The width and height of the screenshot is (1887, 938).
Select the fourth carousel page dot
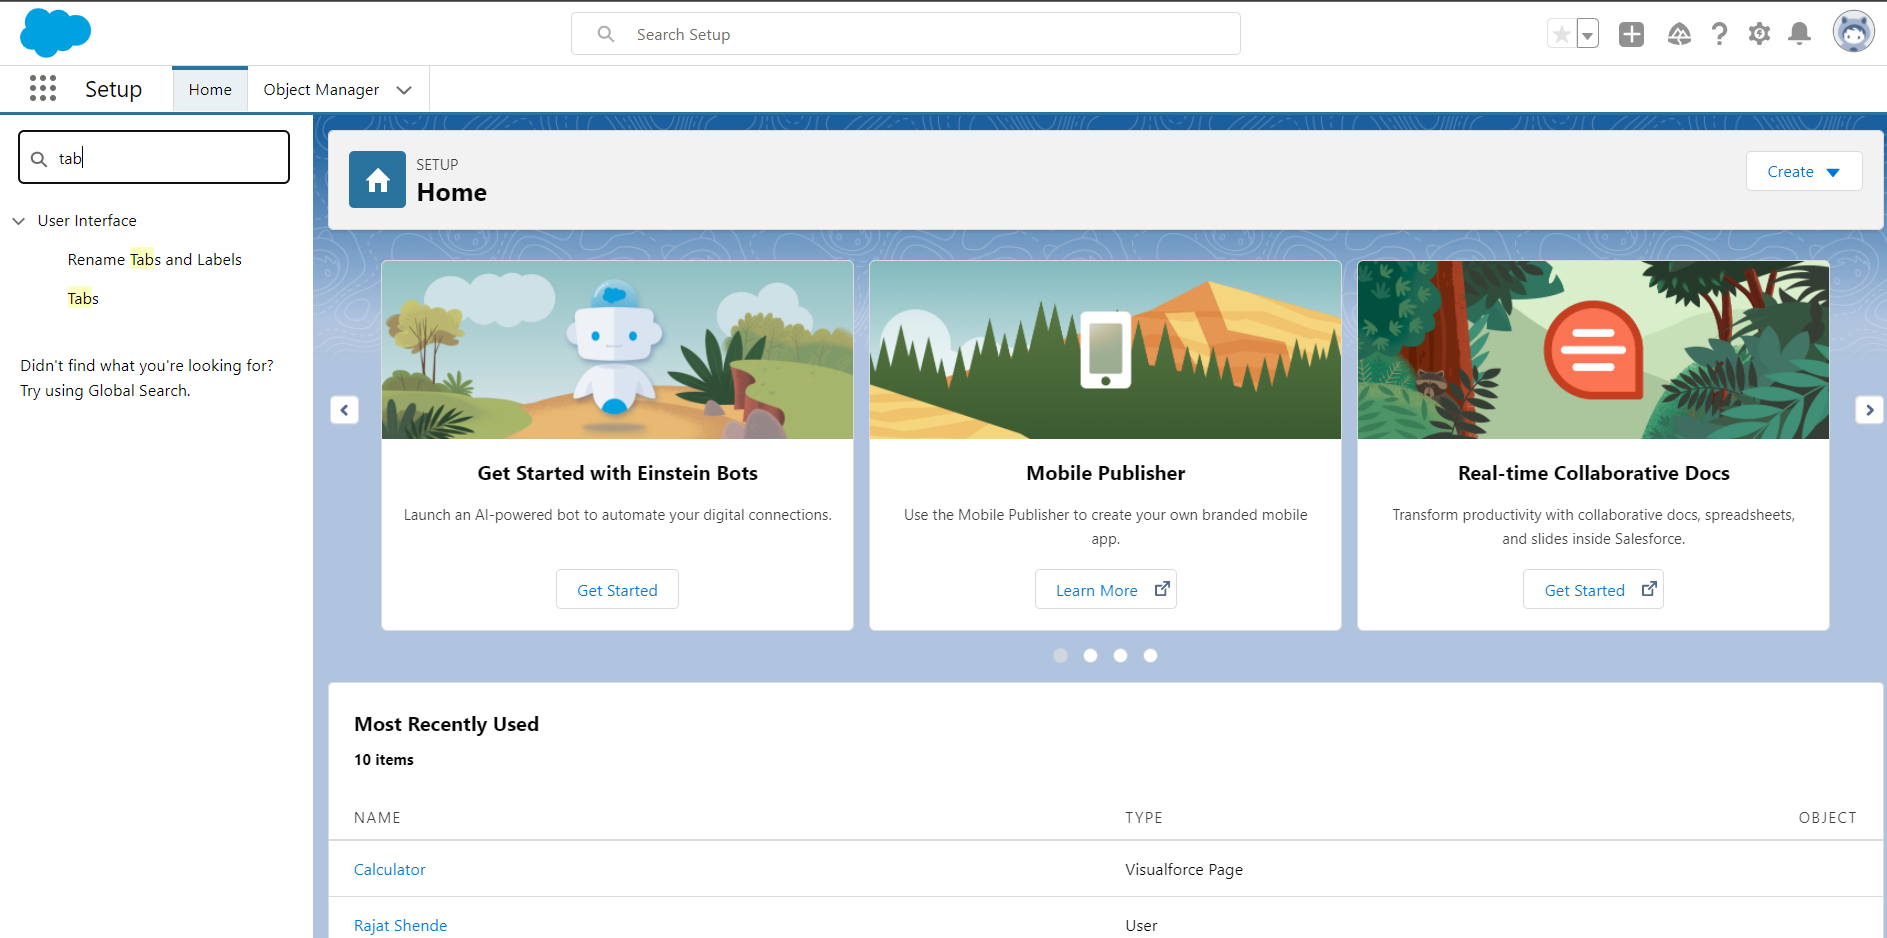tap(1151, 656)
